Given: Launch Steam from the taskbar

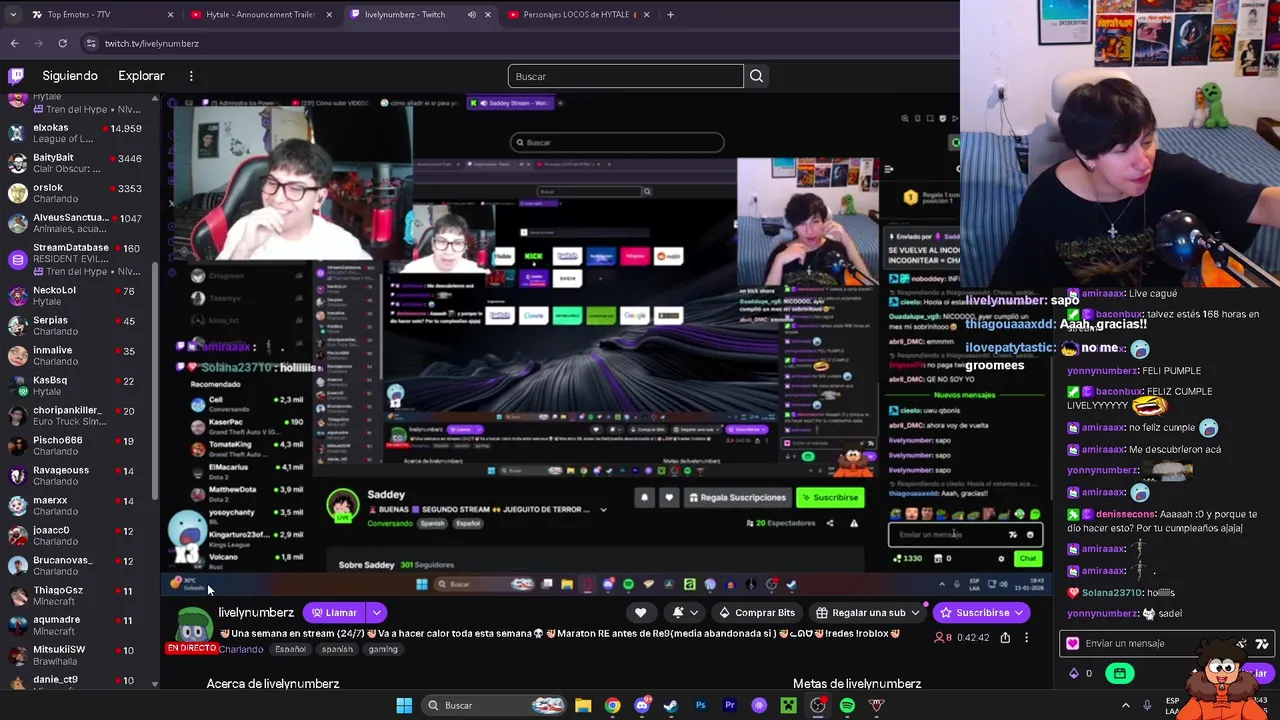Looking at the screenshot, I should click(671, 705).
